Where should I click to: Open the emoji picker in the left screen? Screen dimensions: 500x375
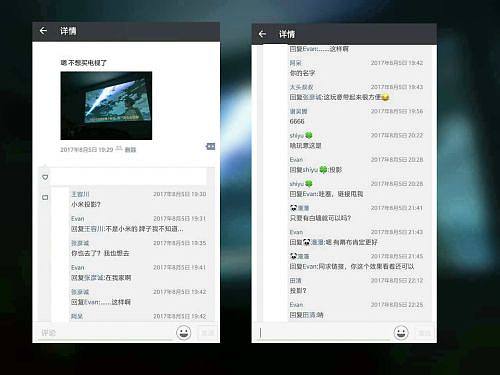click(183, 332)
